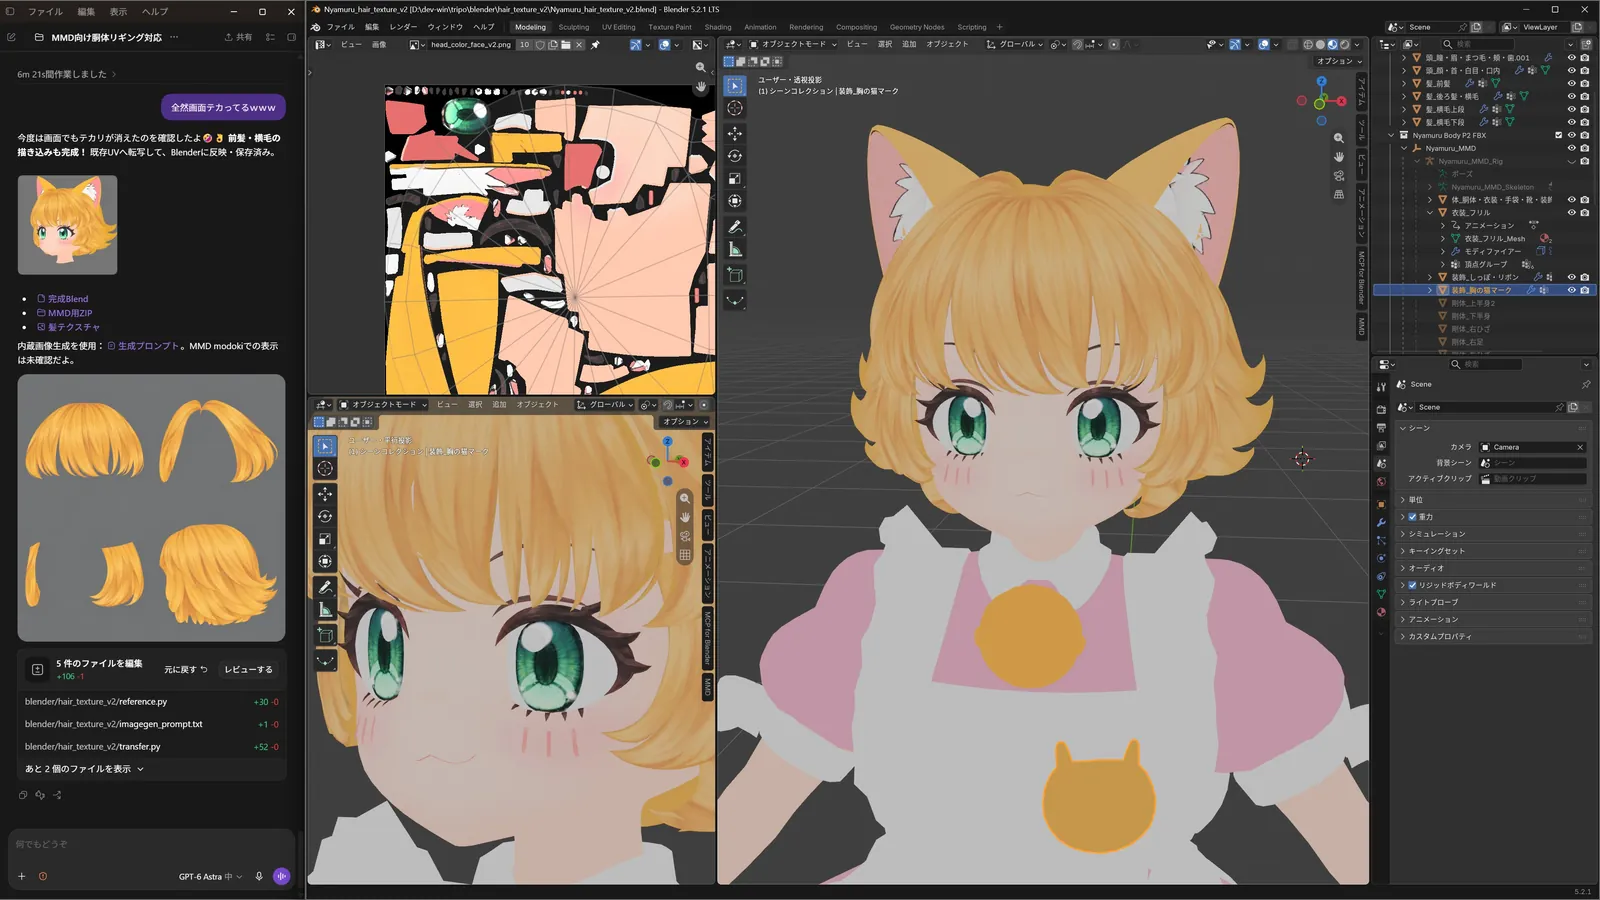Screen dimensions: 1600x900
Task: Click the microphone icon in chat input
Action: [259, 876]
